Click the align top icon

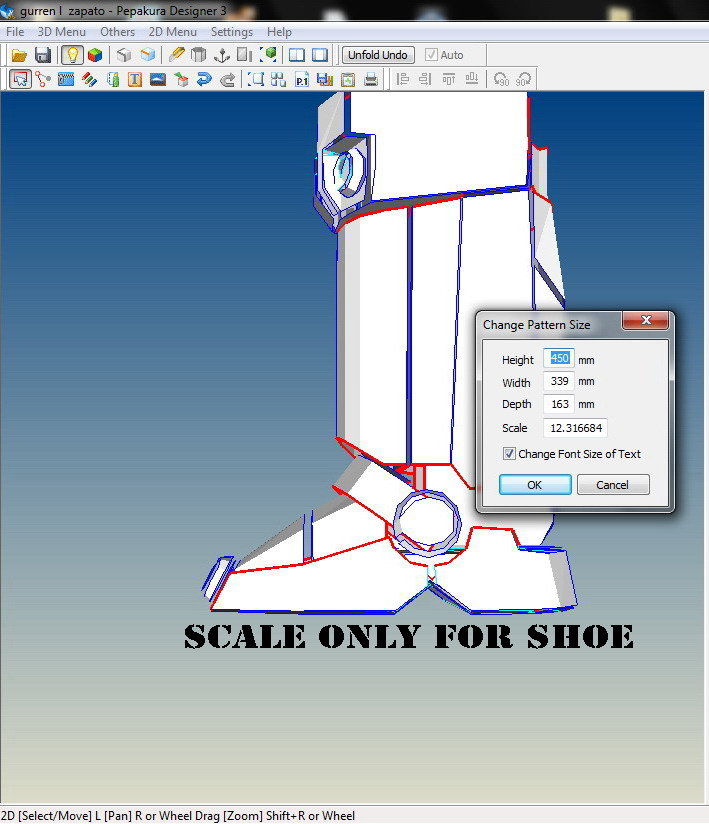pos(448,79)
